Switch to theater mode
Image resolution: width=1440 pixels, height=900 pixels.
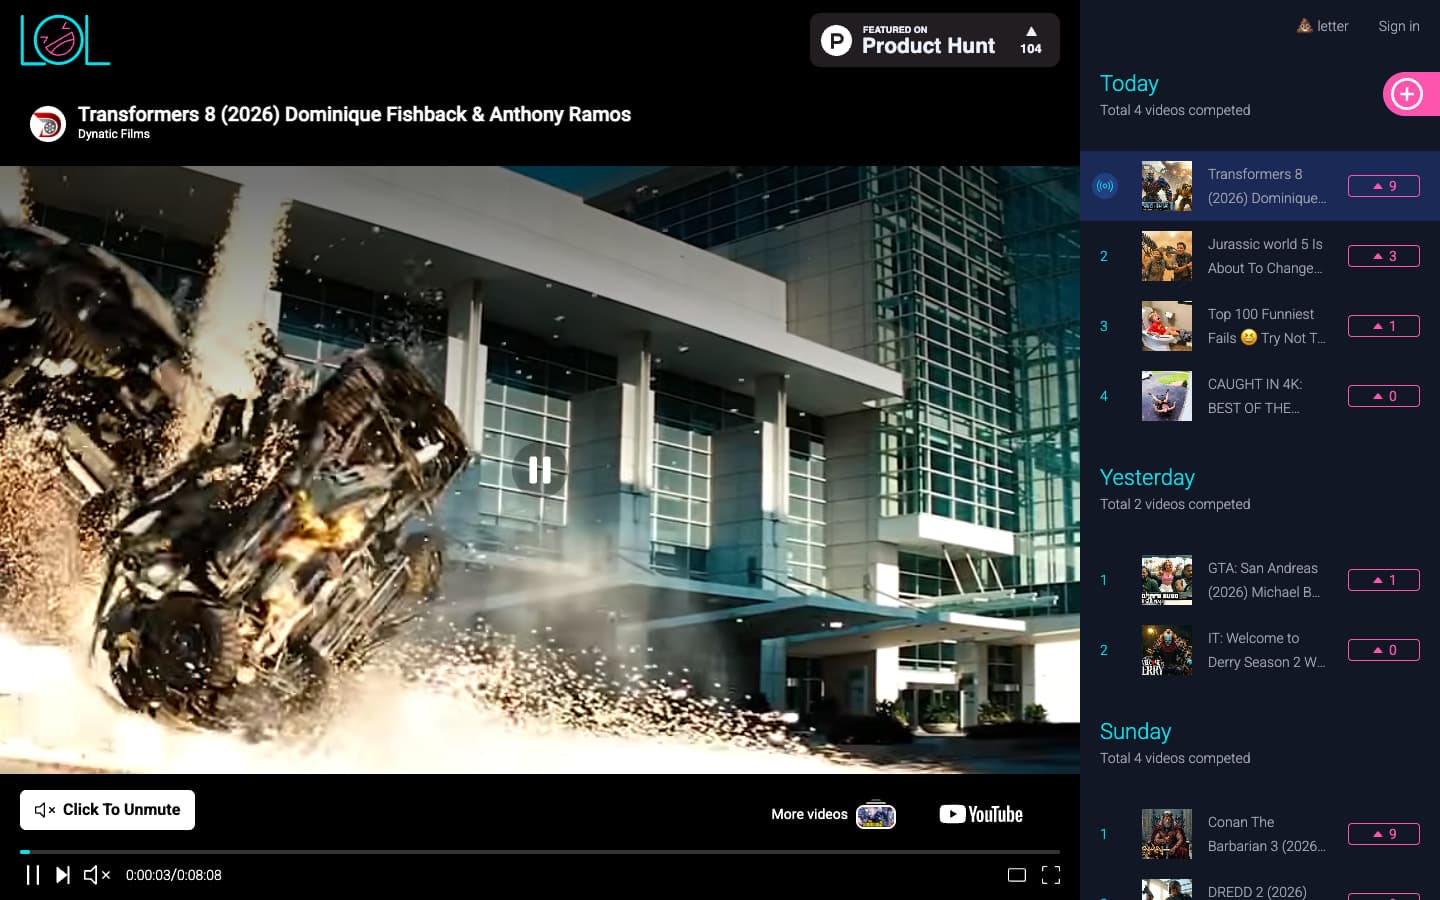pos(1017,875)
